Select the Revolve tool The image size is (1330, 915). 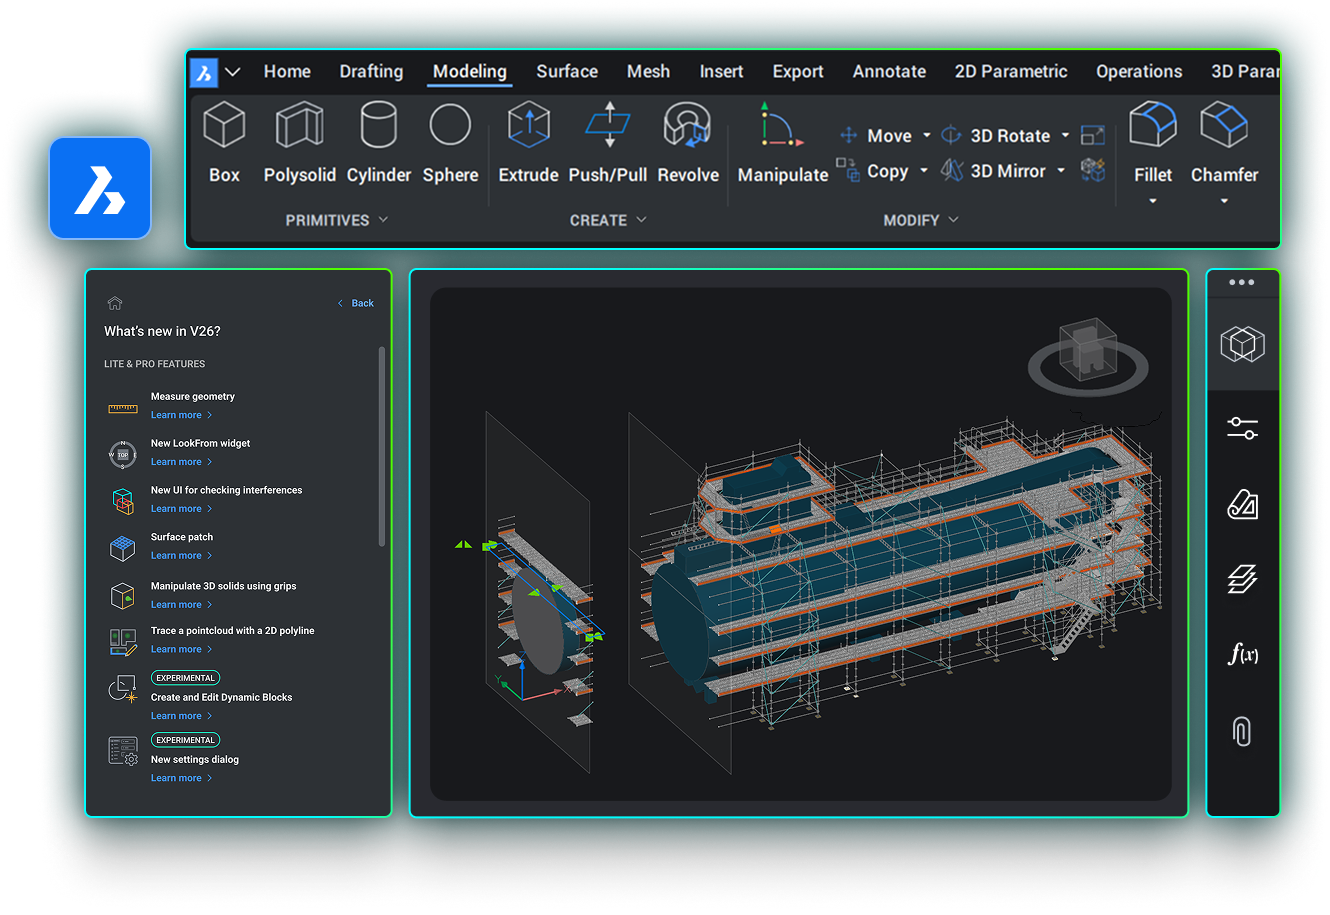coord(688,126)
